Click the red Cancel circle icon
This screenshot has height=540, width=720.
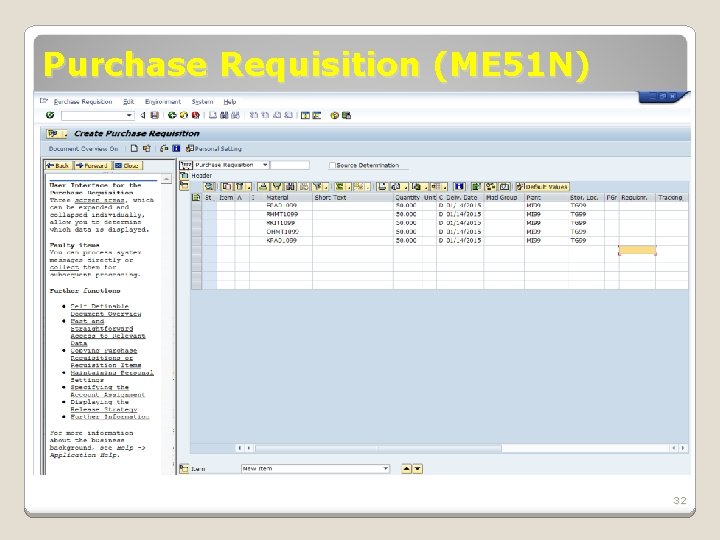[196, 115]
